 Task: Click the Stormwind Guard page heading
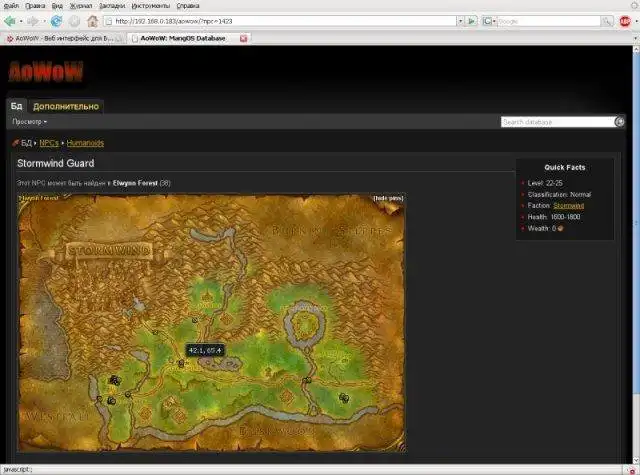pyautogui.click(x=56, y=163)
